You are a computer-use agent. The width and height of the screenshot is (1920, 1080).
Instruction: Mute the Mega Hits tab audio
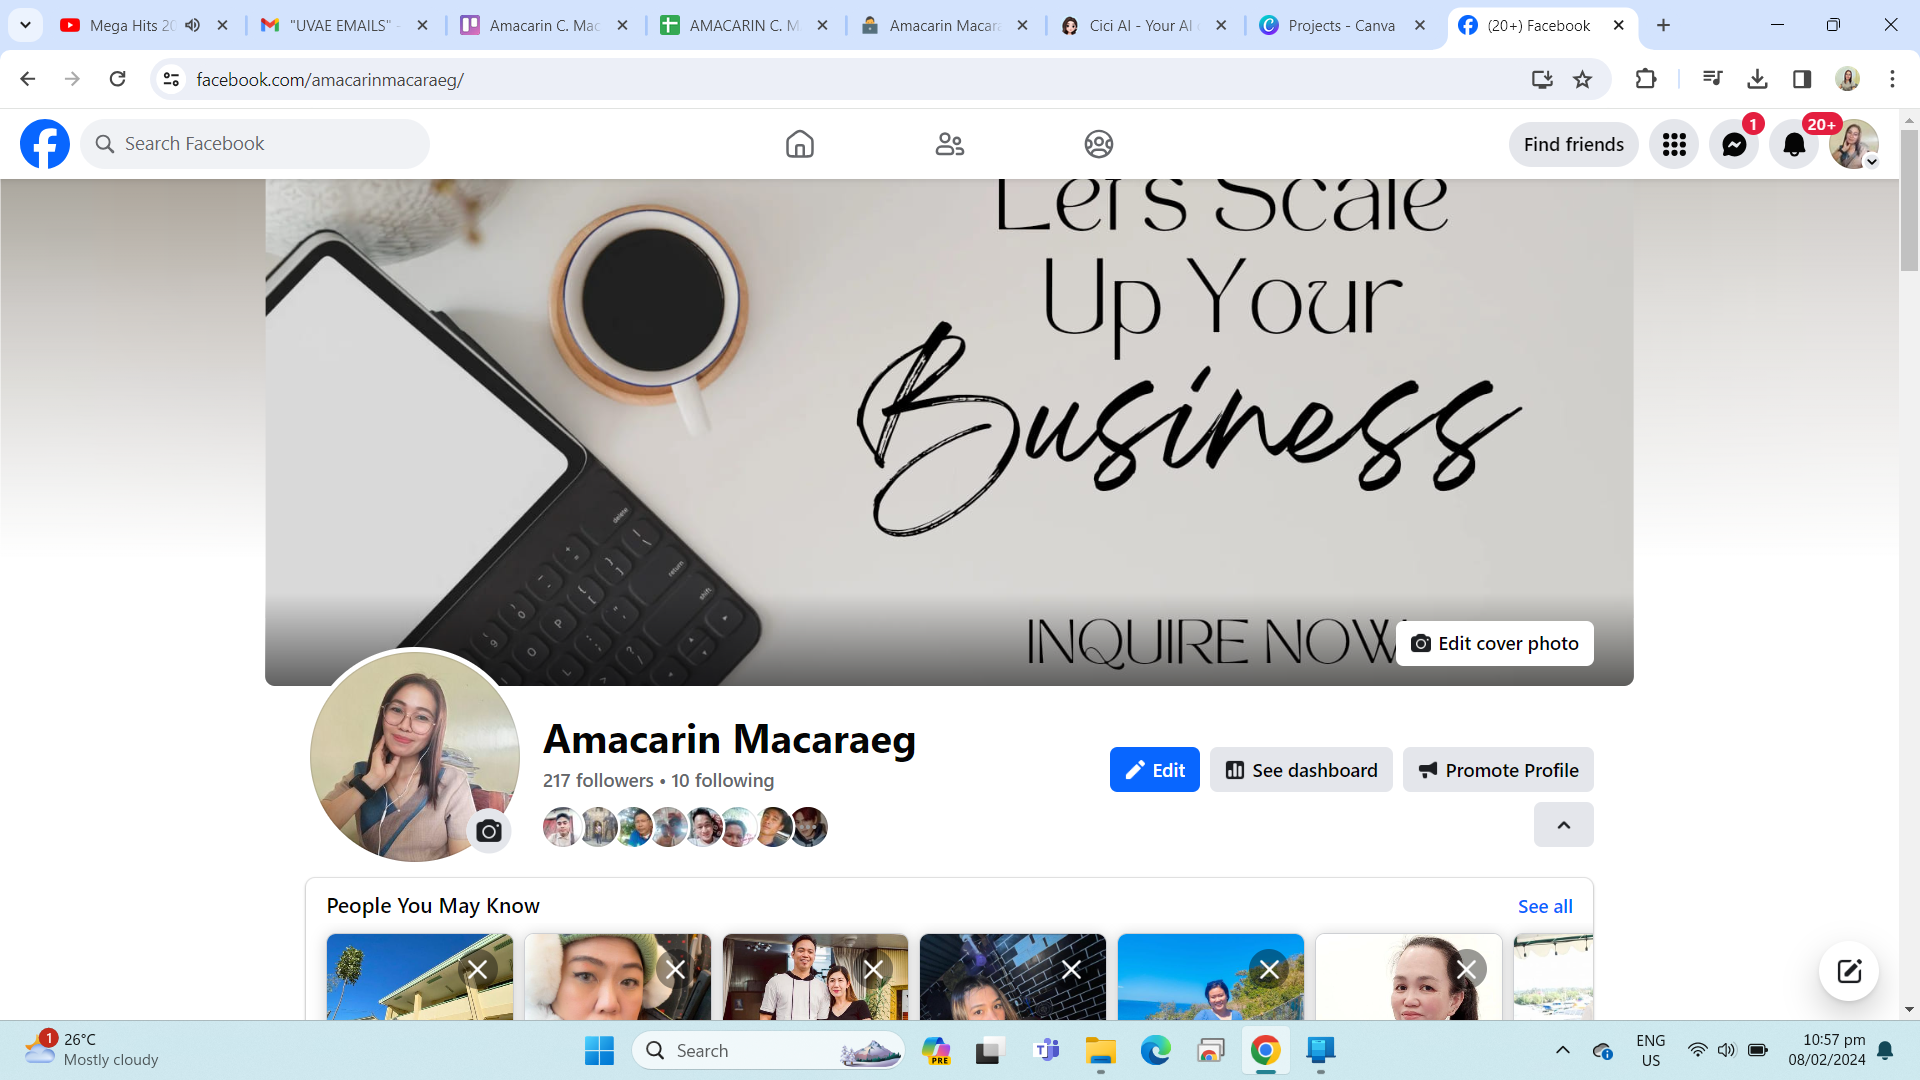pyautogui.click(x=192, y=25)
